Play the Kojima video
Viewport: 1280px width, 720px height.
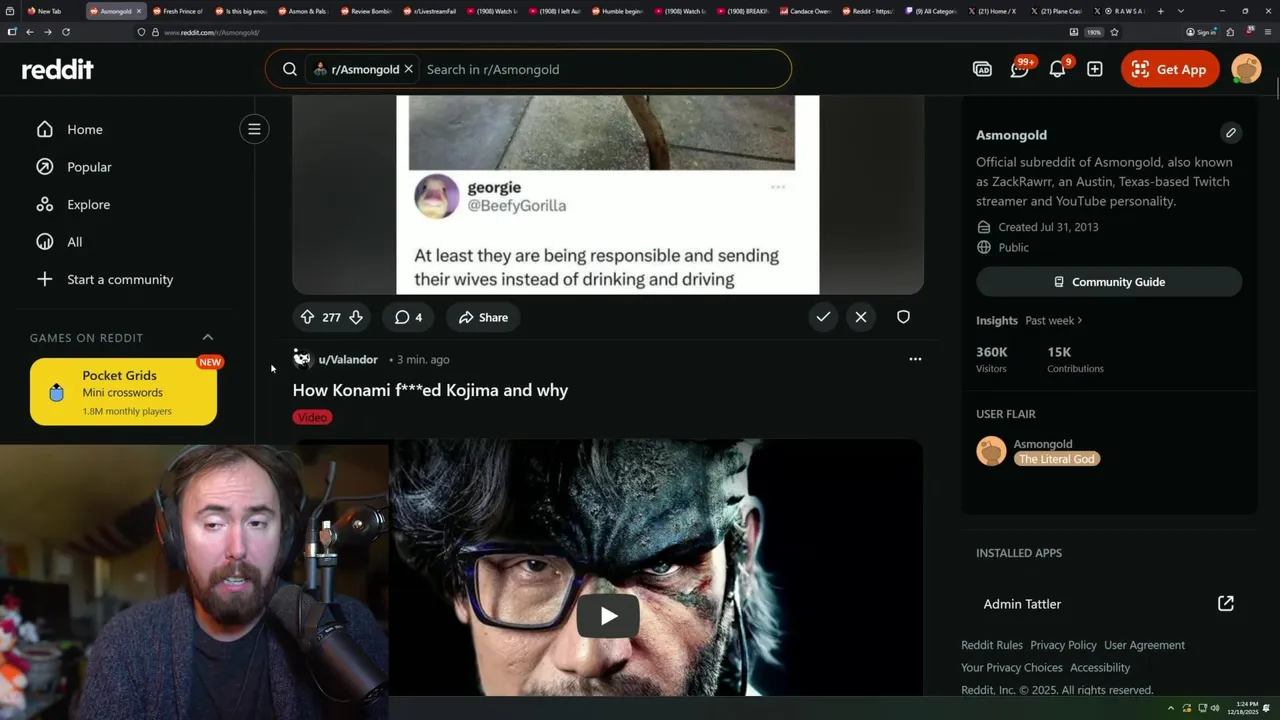pos(608,616)
